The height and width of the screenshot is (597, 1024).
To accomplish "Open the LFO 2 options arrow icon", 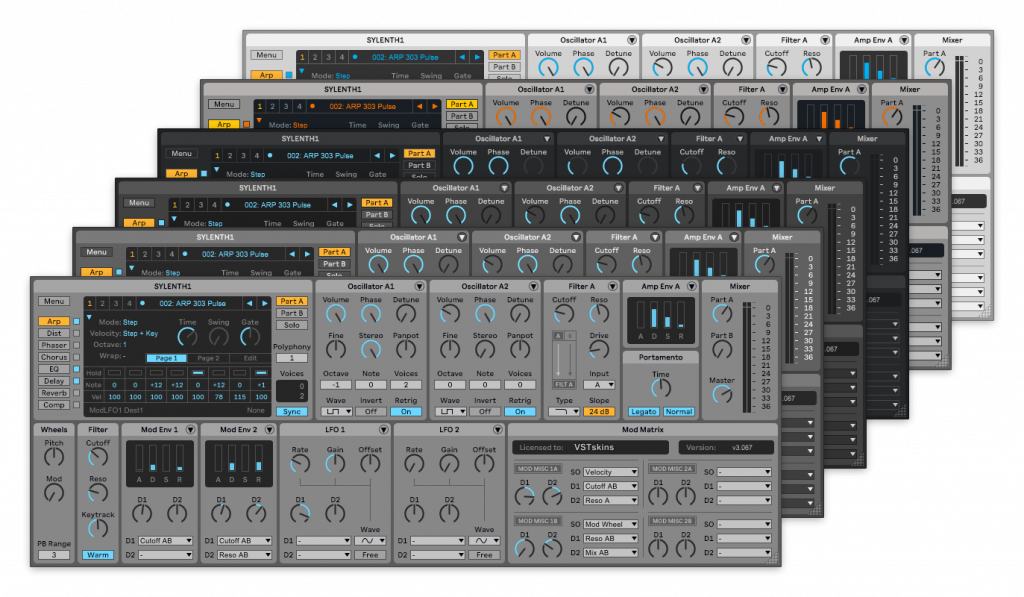I will click(496, 429).
